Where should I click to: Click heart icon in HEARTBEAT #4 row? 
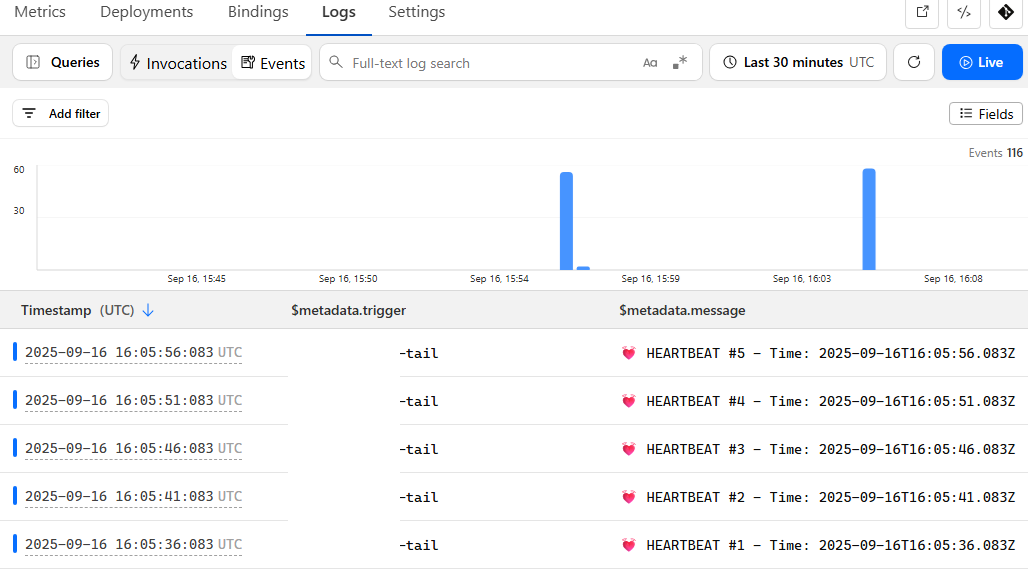point(629,401)
